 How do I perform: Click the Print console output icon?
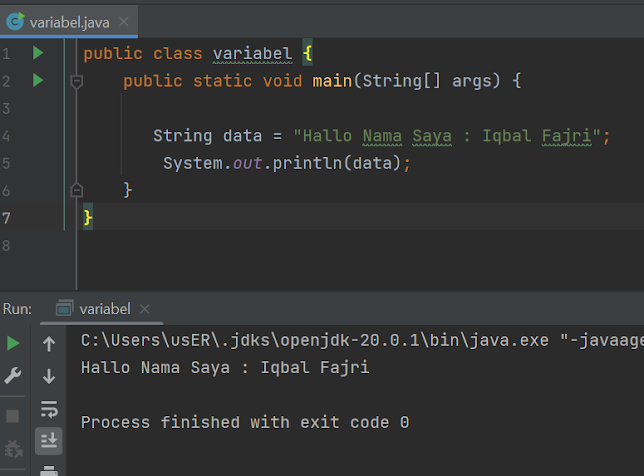49,468
